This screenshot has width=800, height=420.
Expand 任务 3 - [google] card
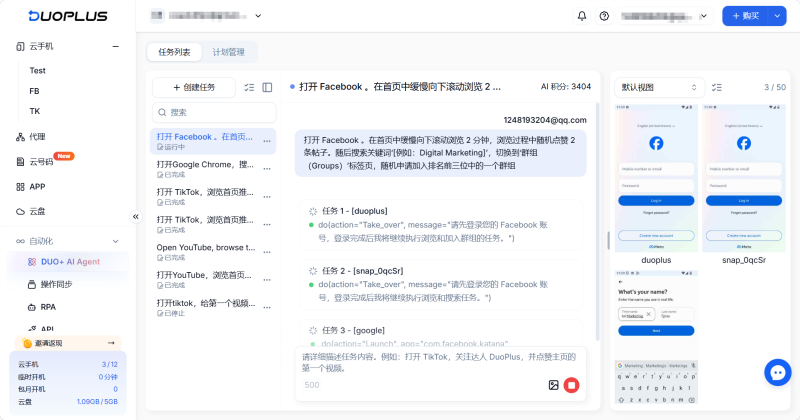(x=441, y=334)
